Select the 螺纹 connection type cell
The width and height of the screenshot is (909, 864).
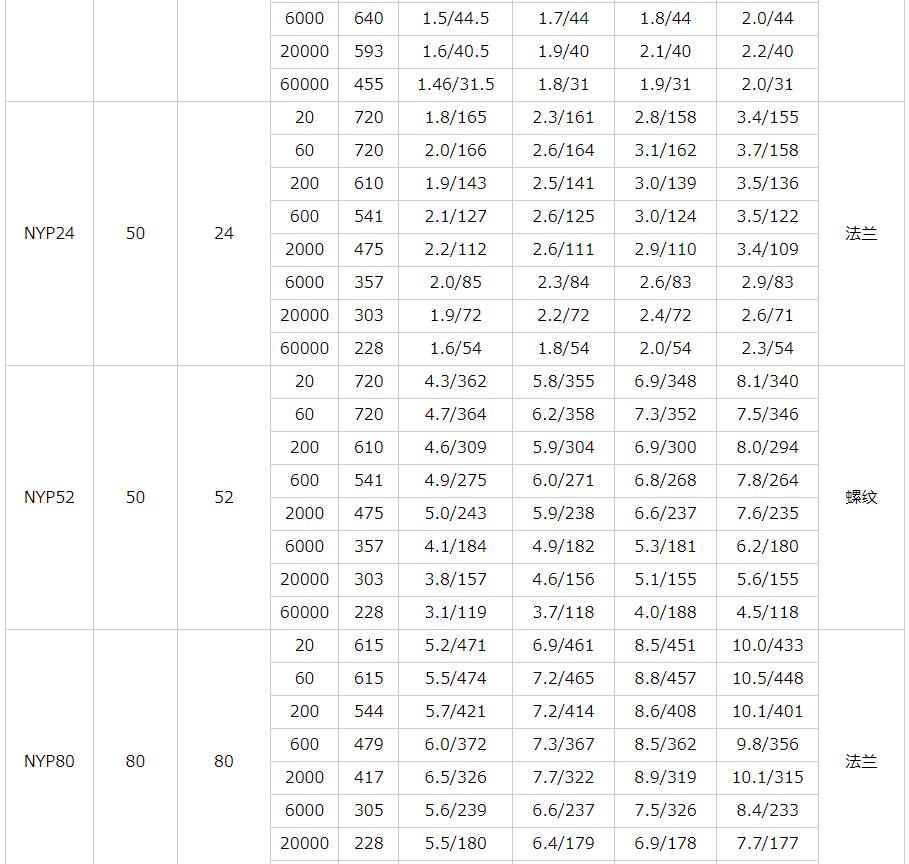point(860,497)
